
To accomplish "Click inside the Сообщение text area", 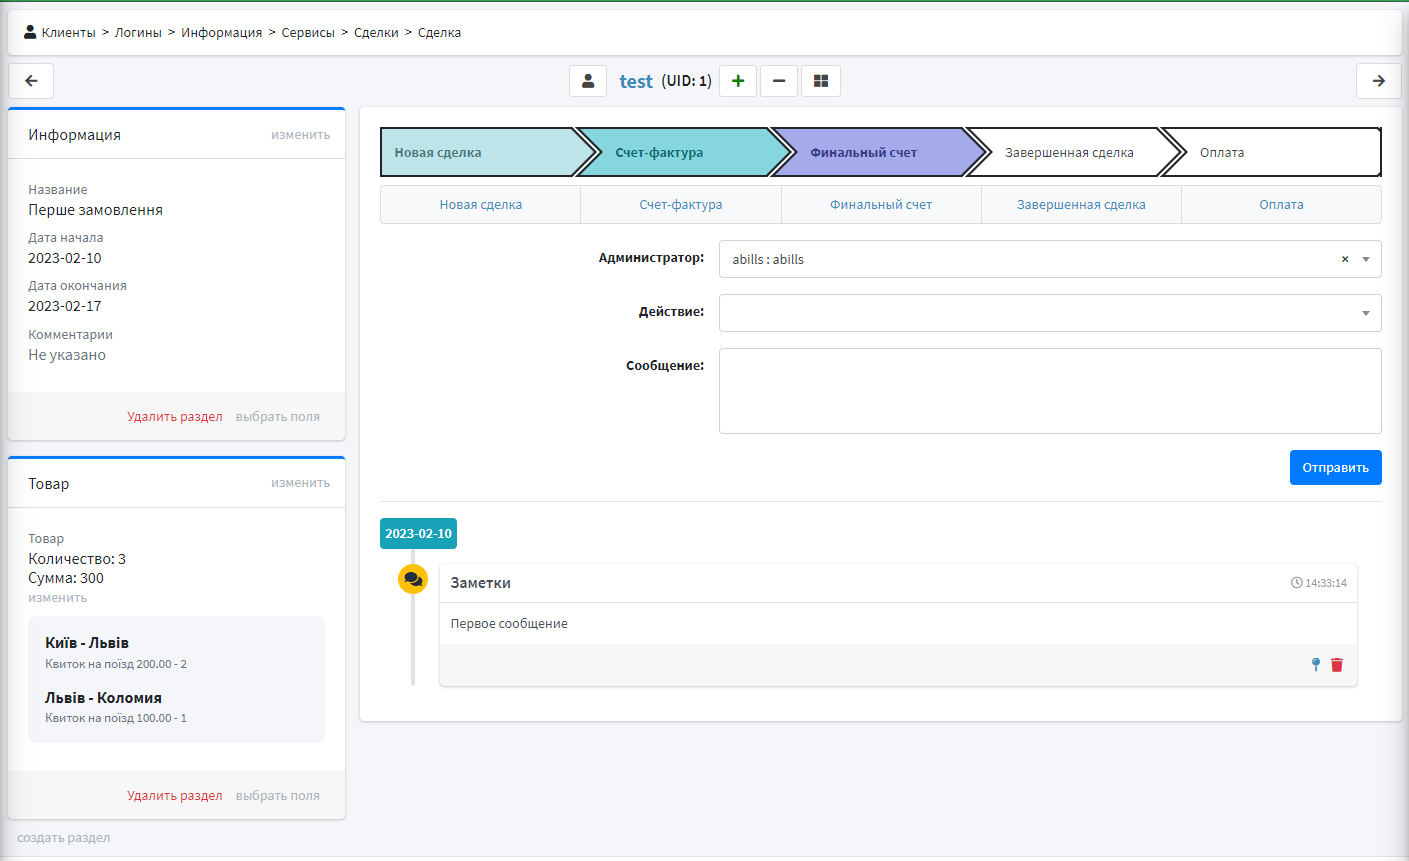I will [1050, 391].
